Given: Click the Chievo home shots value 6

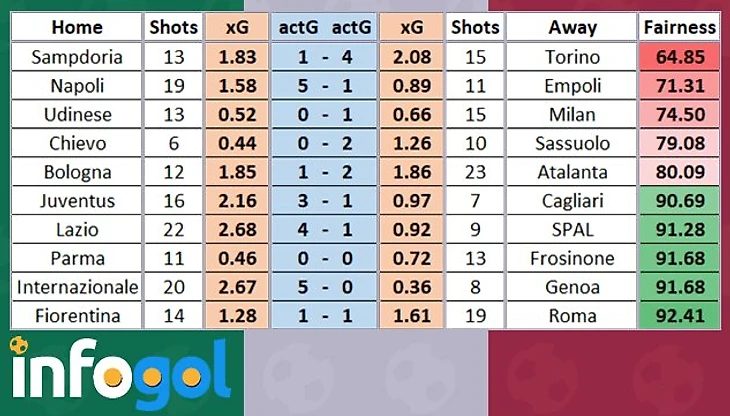Looking at the screenshot, I should coord(173,143).
